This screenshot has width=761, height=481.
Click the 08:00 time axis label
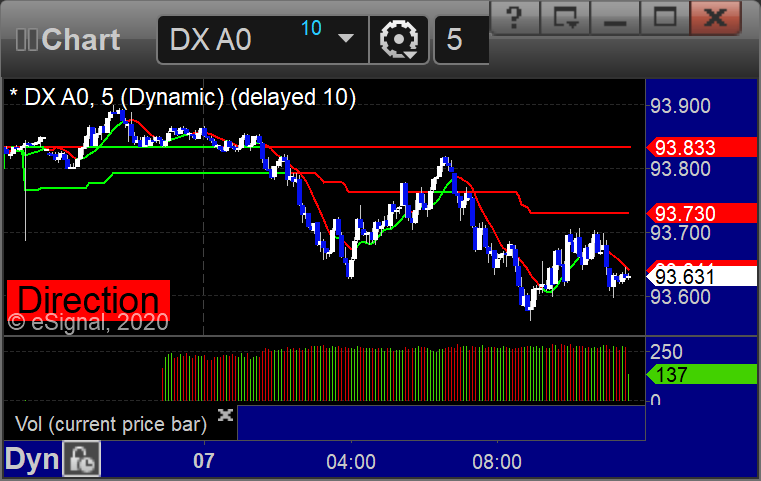point(497,462)
